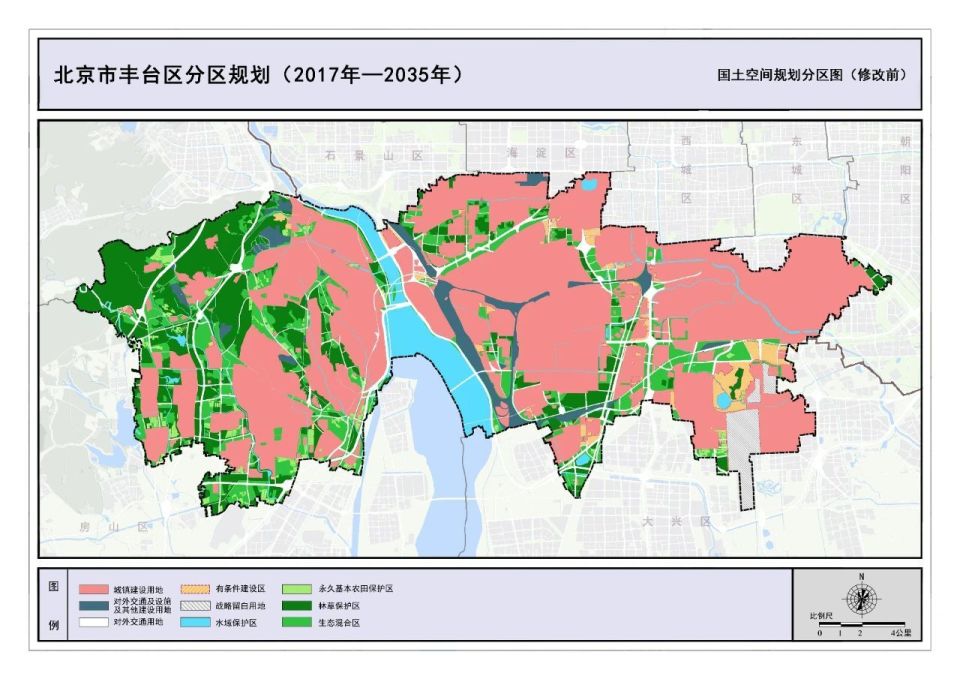Select the legend text 有条件建设区
Screen dimensions: 960x679
241,589
